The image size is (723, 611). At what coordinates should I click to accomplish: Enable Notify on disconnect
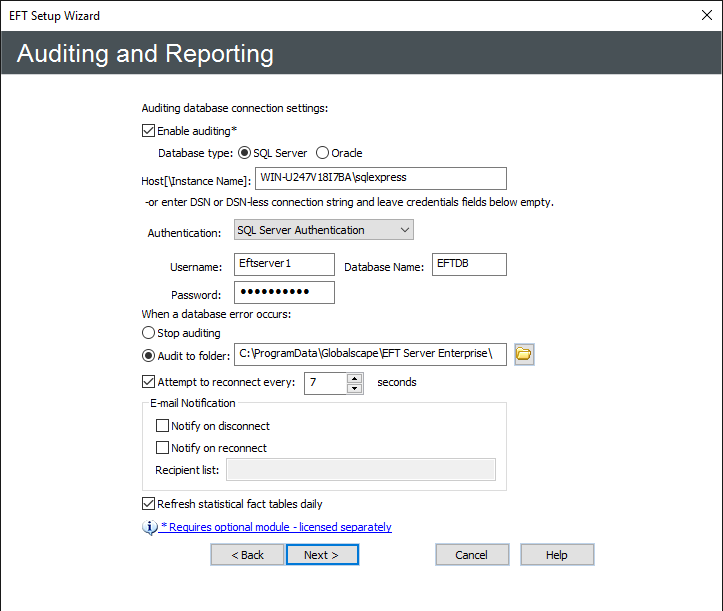coord(163,426)
